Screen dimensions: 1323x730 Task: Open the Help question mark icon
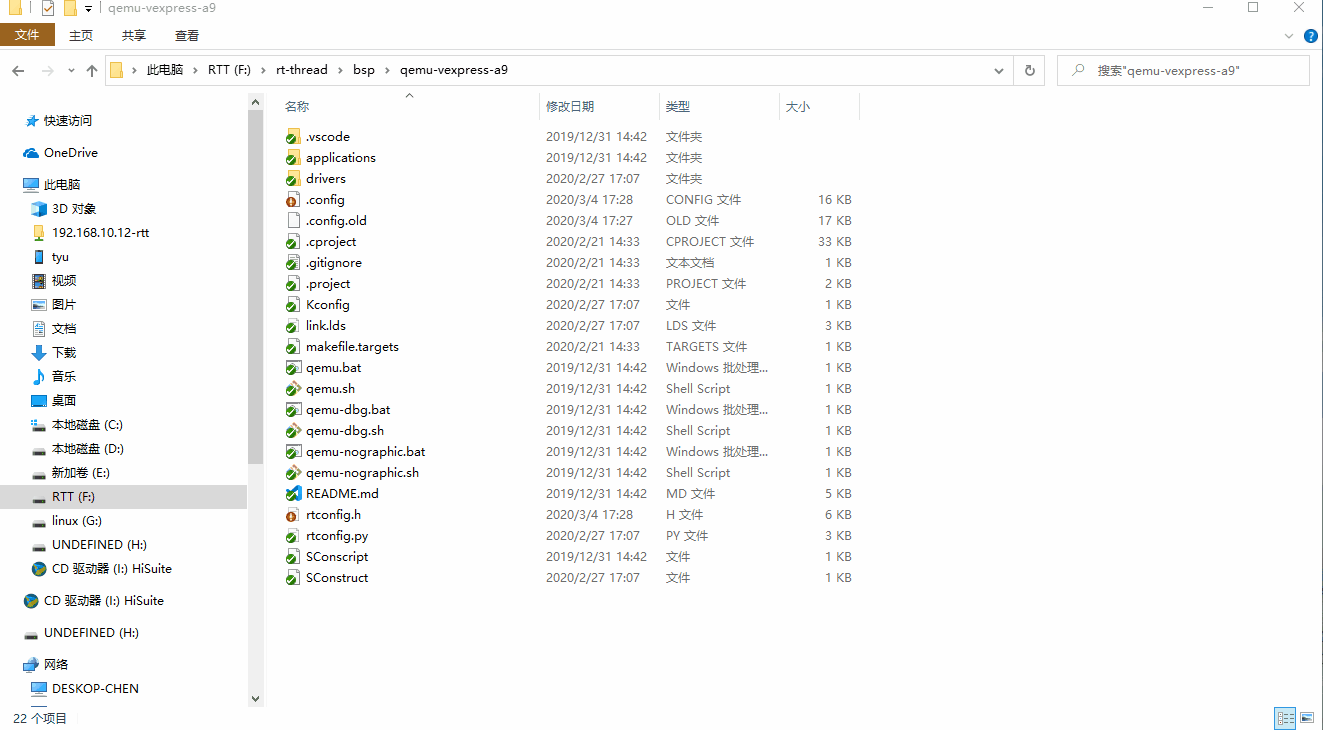[x=1311, y=35]
